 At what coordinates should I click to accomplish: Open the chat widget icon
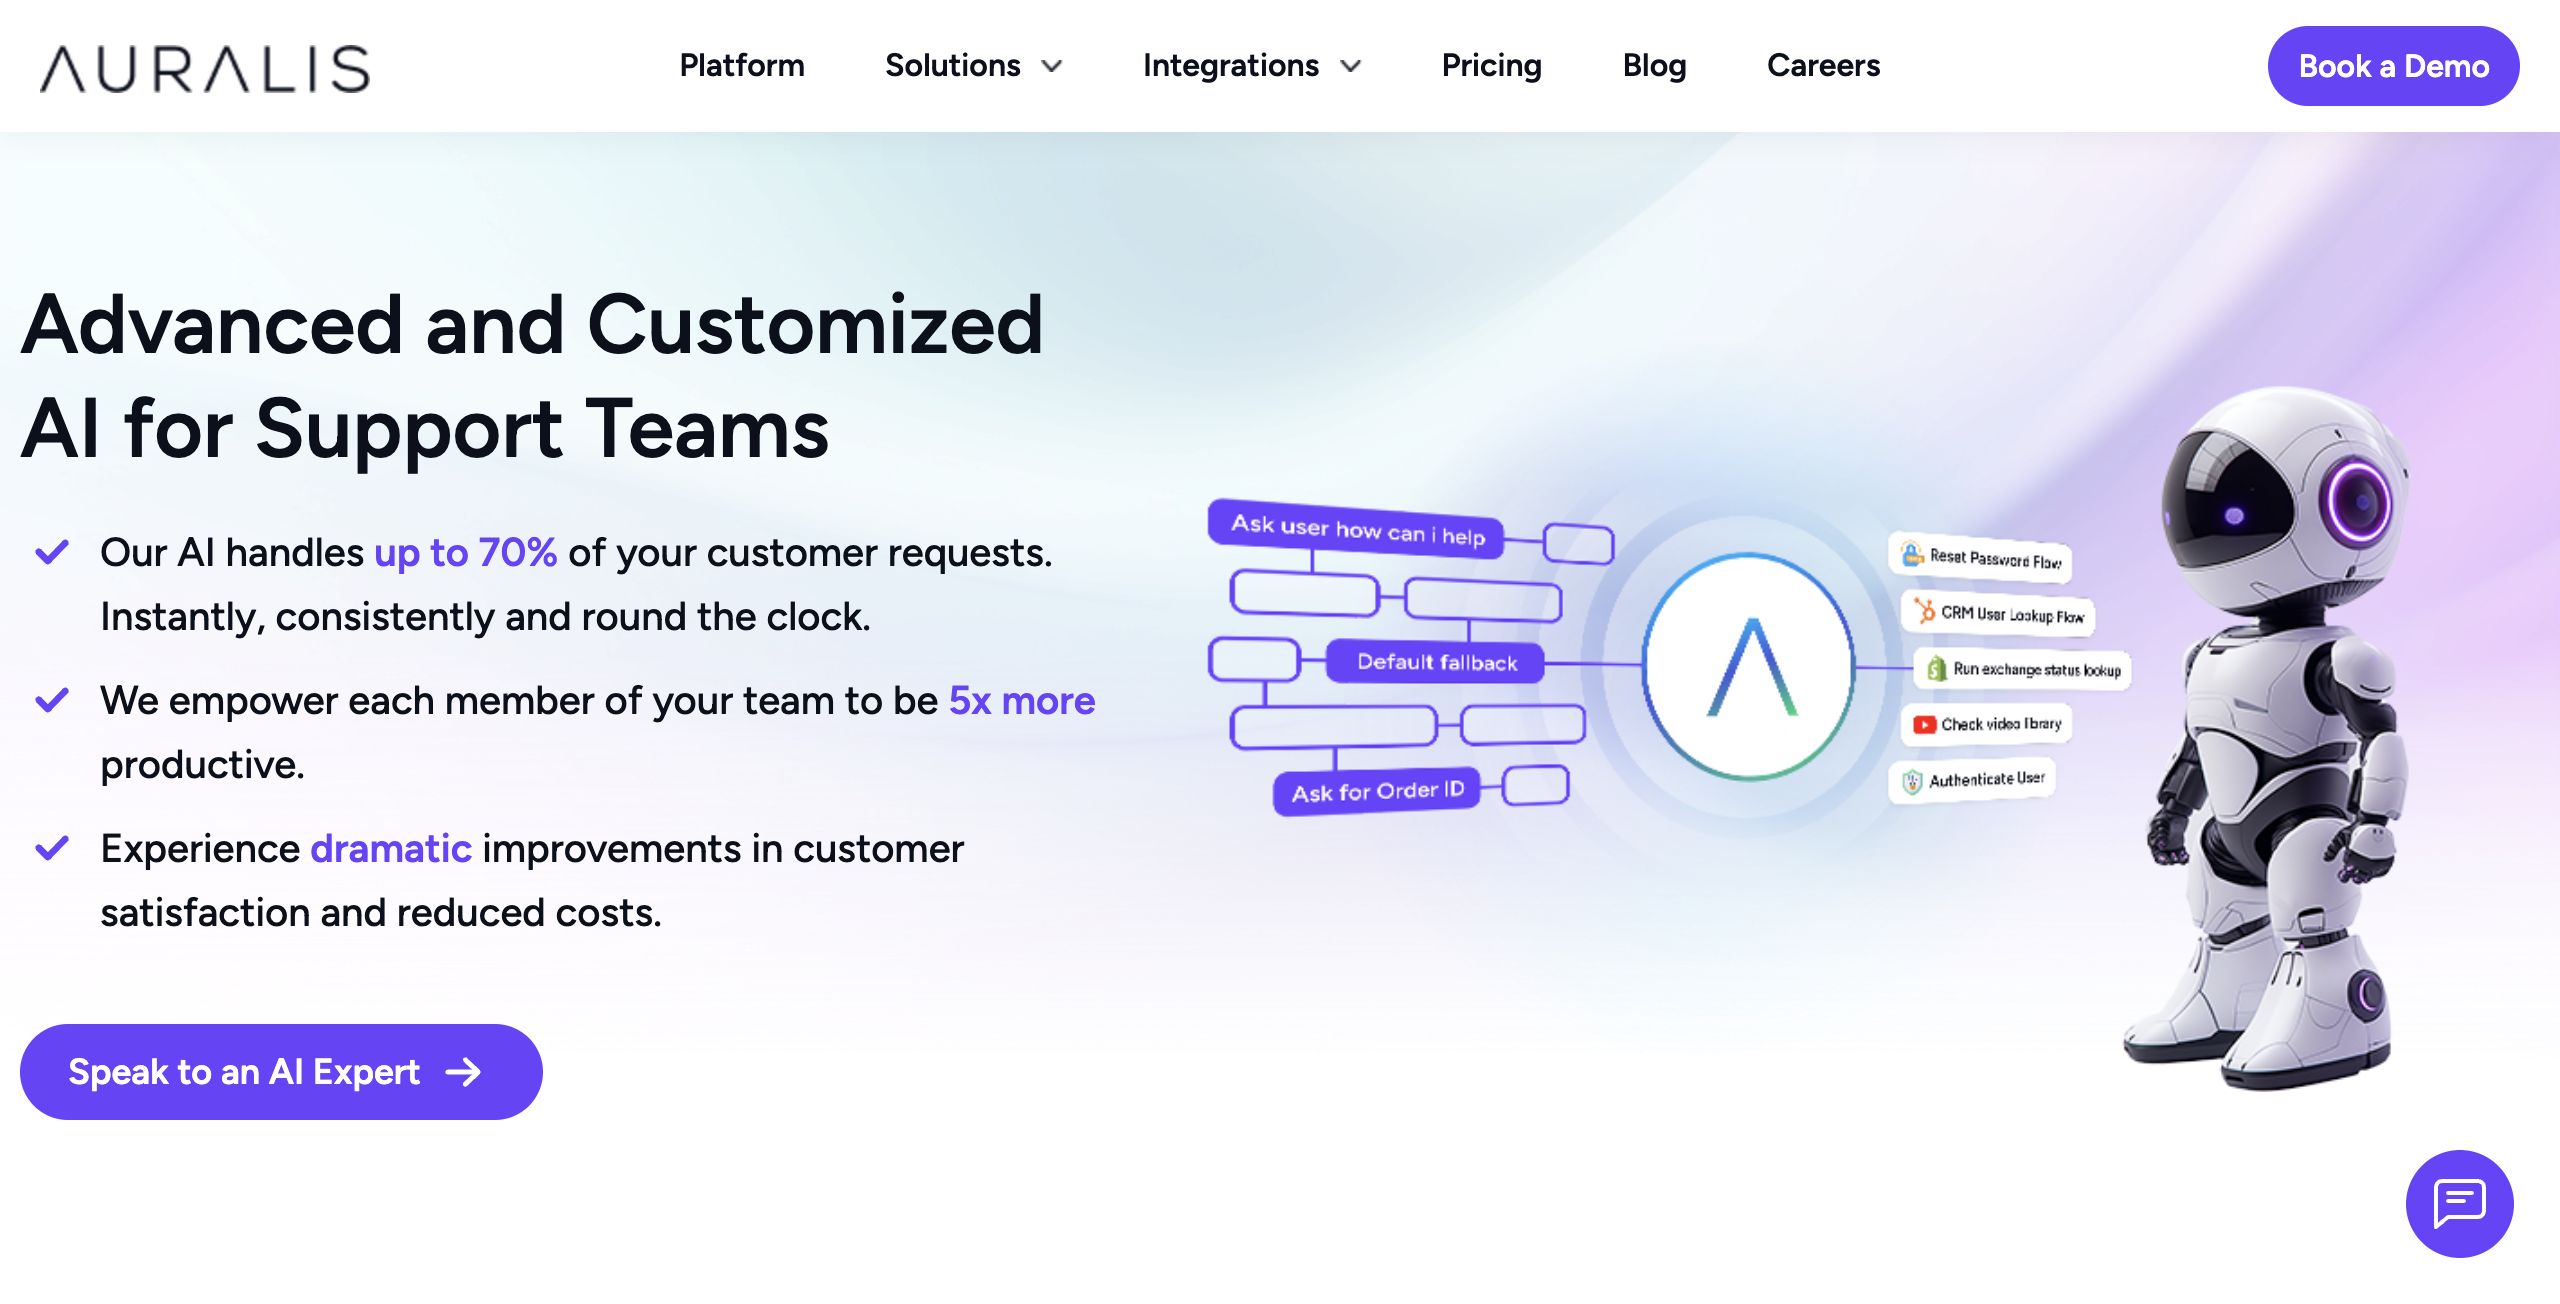2460,1204
